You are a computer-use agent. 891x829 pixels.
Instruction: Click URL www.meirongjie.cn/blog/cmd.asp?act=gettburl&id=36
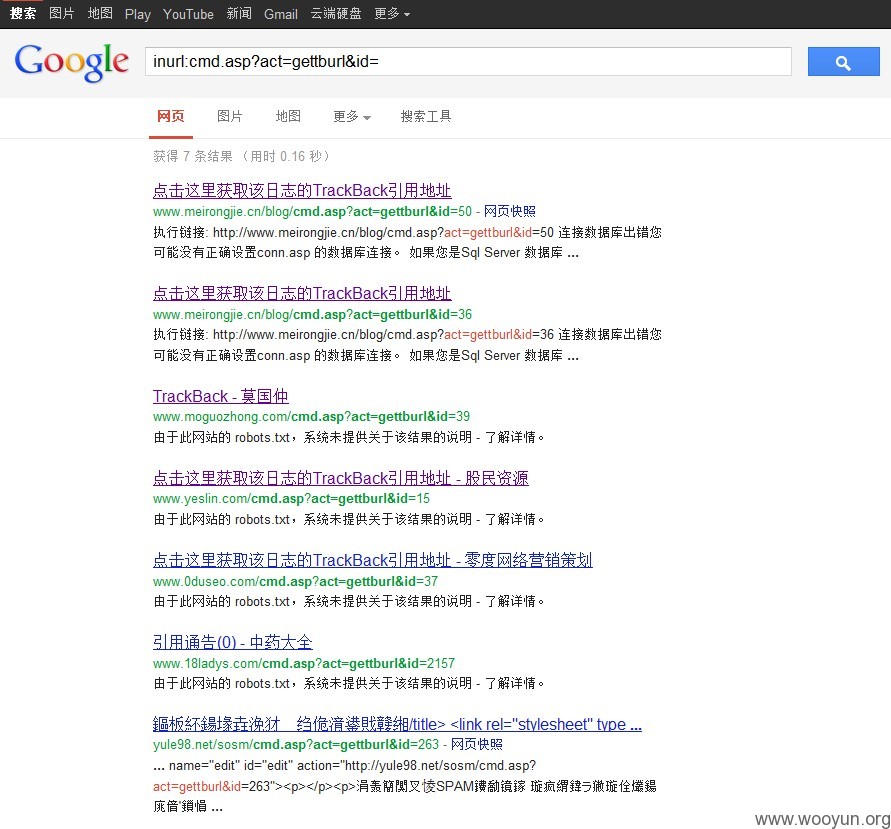(313, 314)
